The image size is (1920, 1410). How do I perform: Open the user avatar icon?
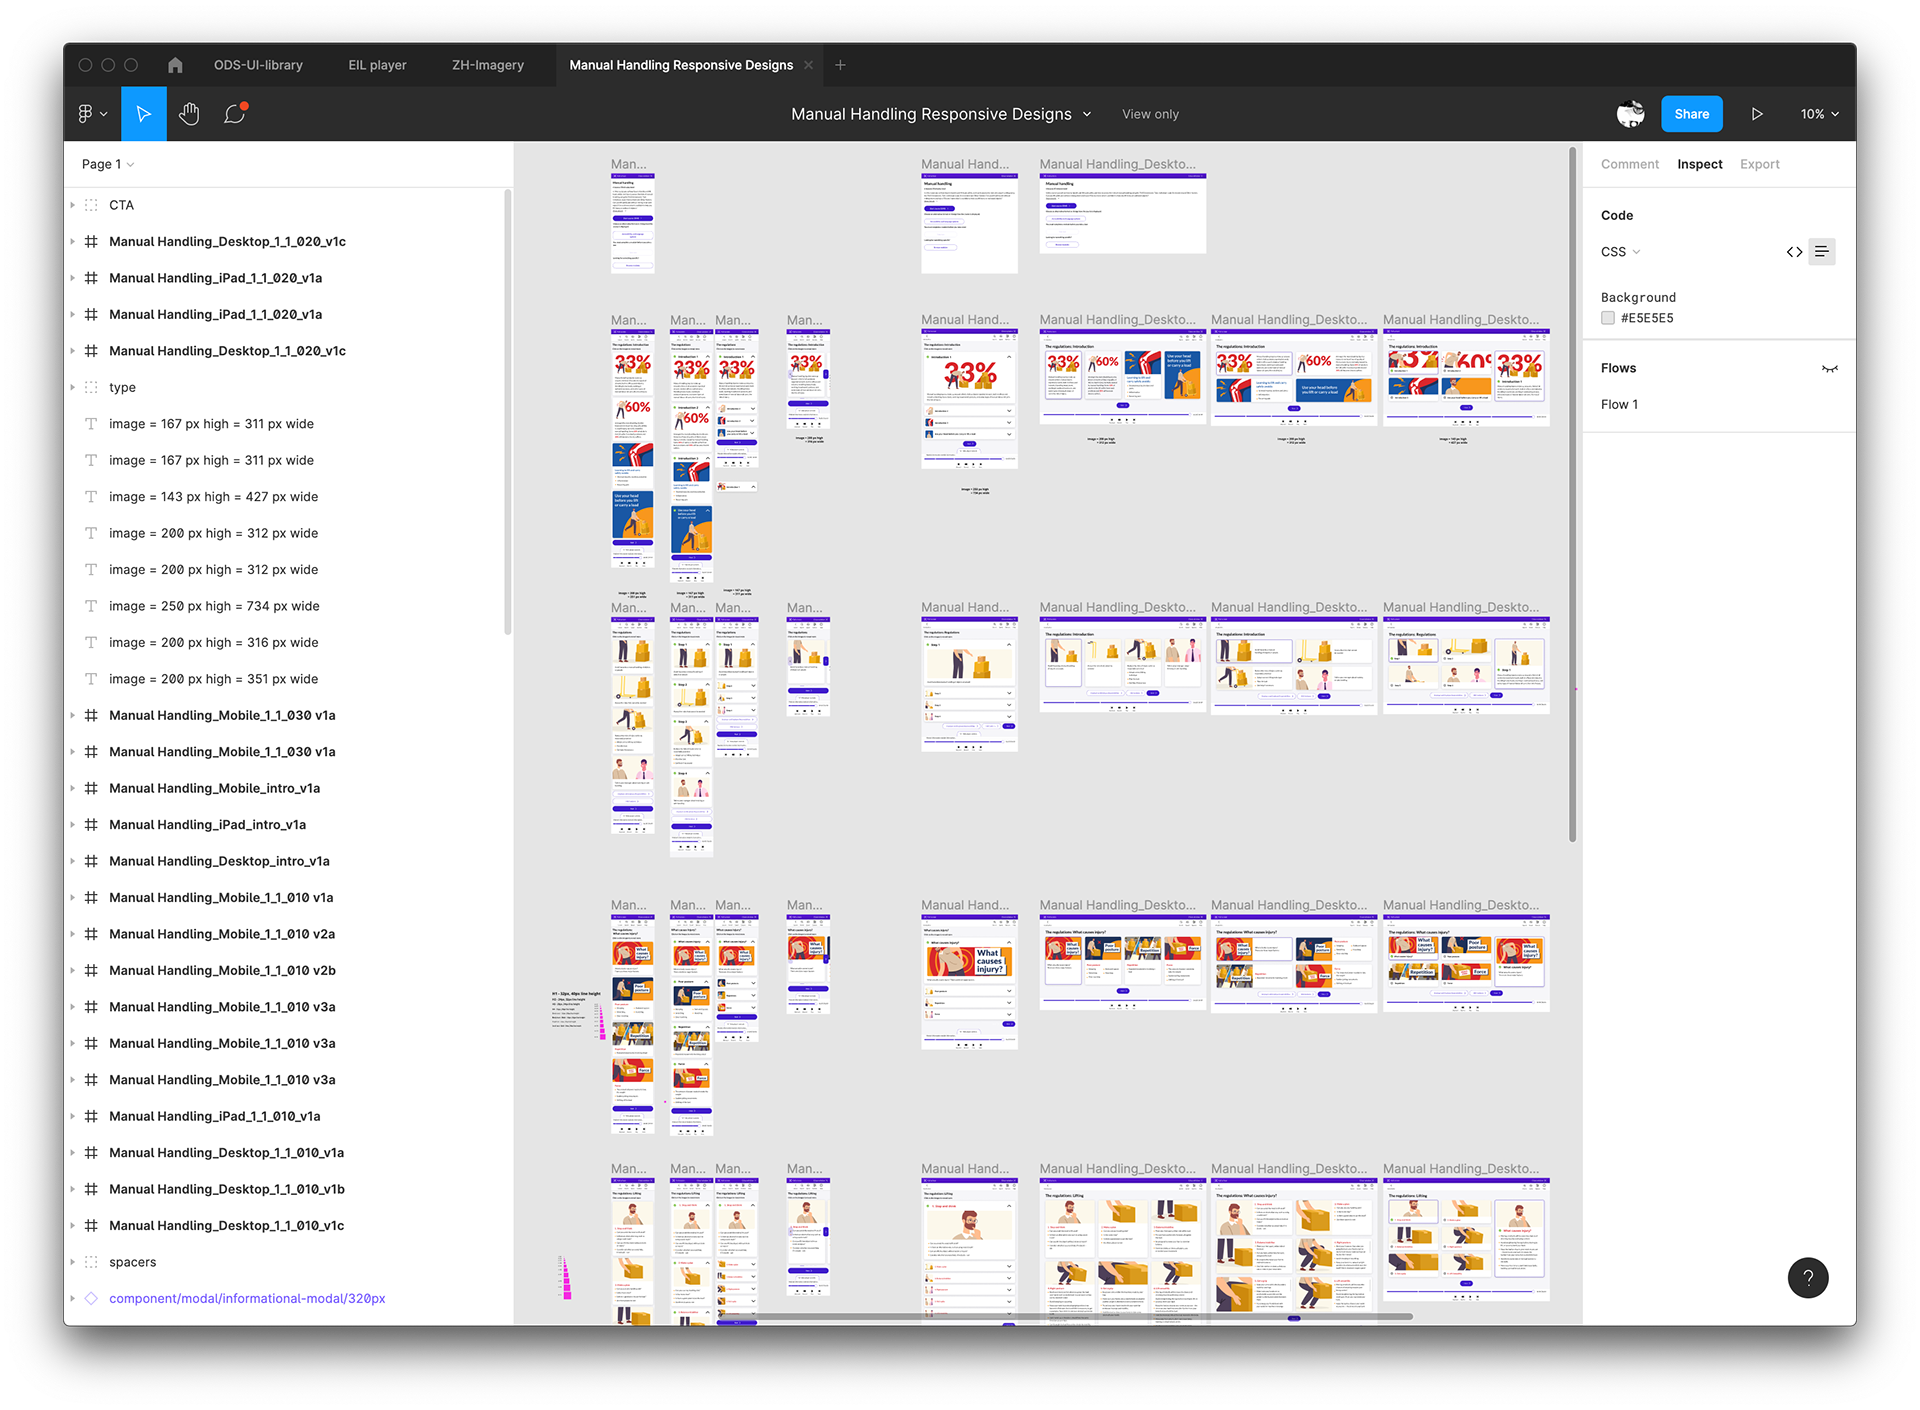tap(1631, 114)
